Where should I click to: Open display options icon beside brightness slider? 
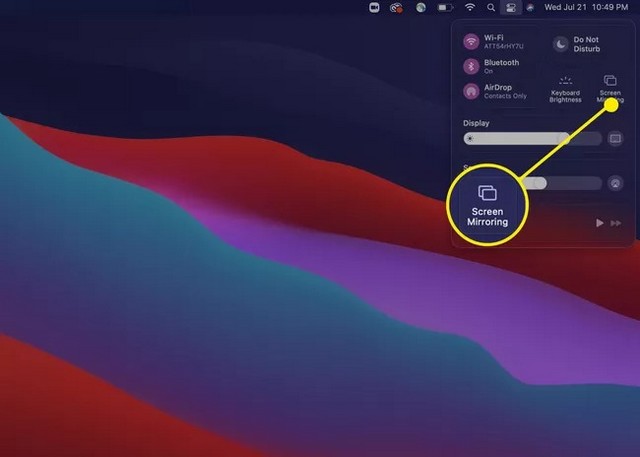click(x=615, y=139)
